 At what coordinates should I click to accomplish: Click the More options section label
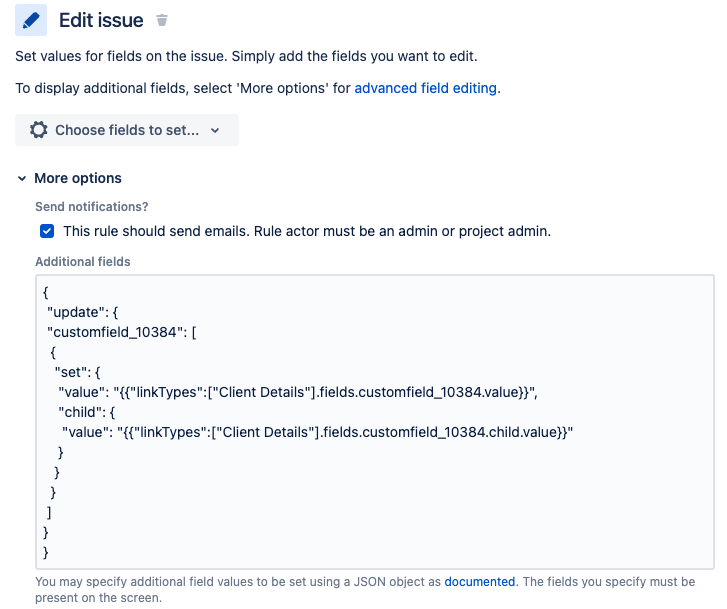click(x=78, y=178)
